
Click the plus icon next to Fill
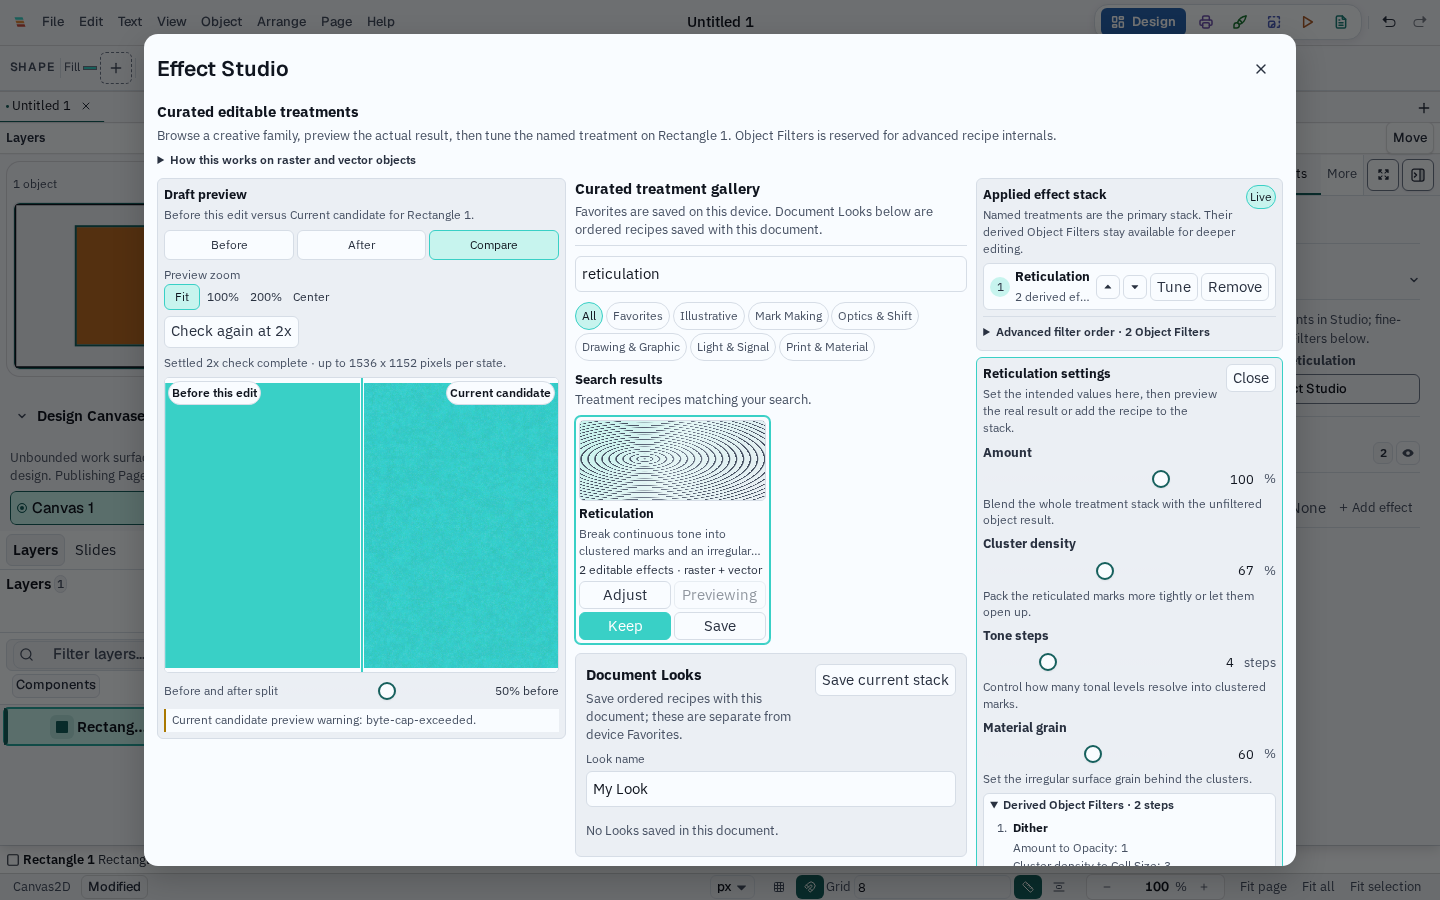click(x=116, y=68)
